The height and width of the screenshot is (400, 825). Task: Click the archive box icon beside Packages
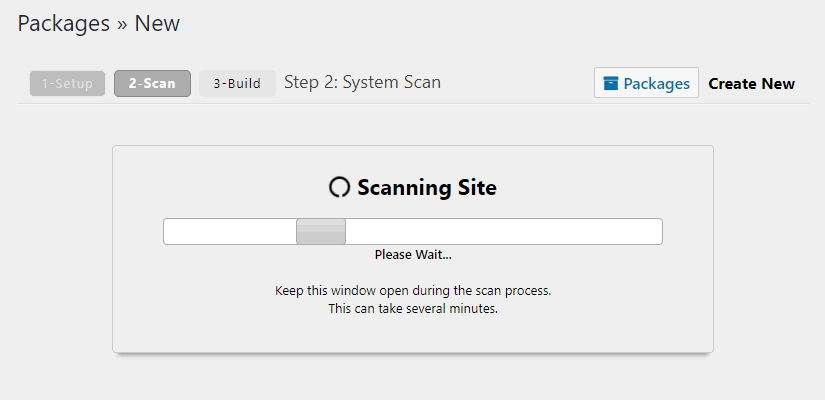tap(611, 83)
